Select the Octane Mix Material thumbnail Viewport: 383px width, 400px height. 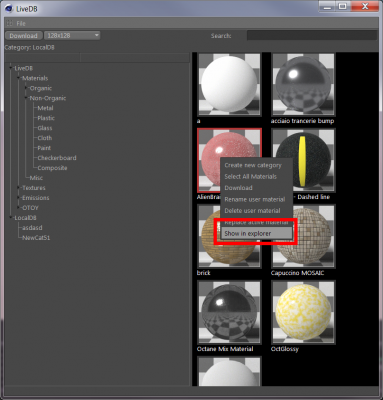click(229, 312)
